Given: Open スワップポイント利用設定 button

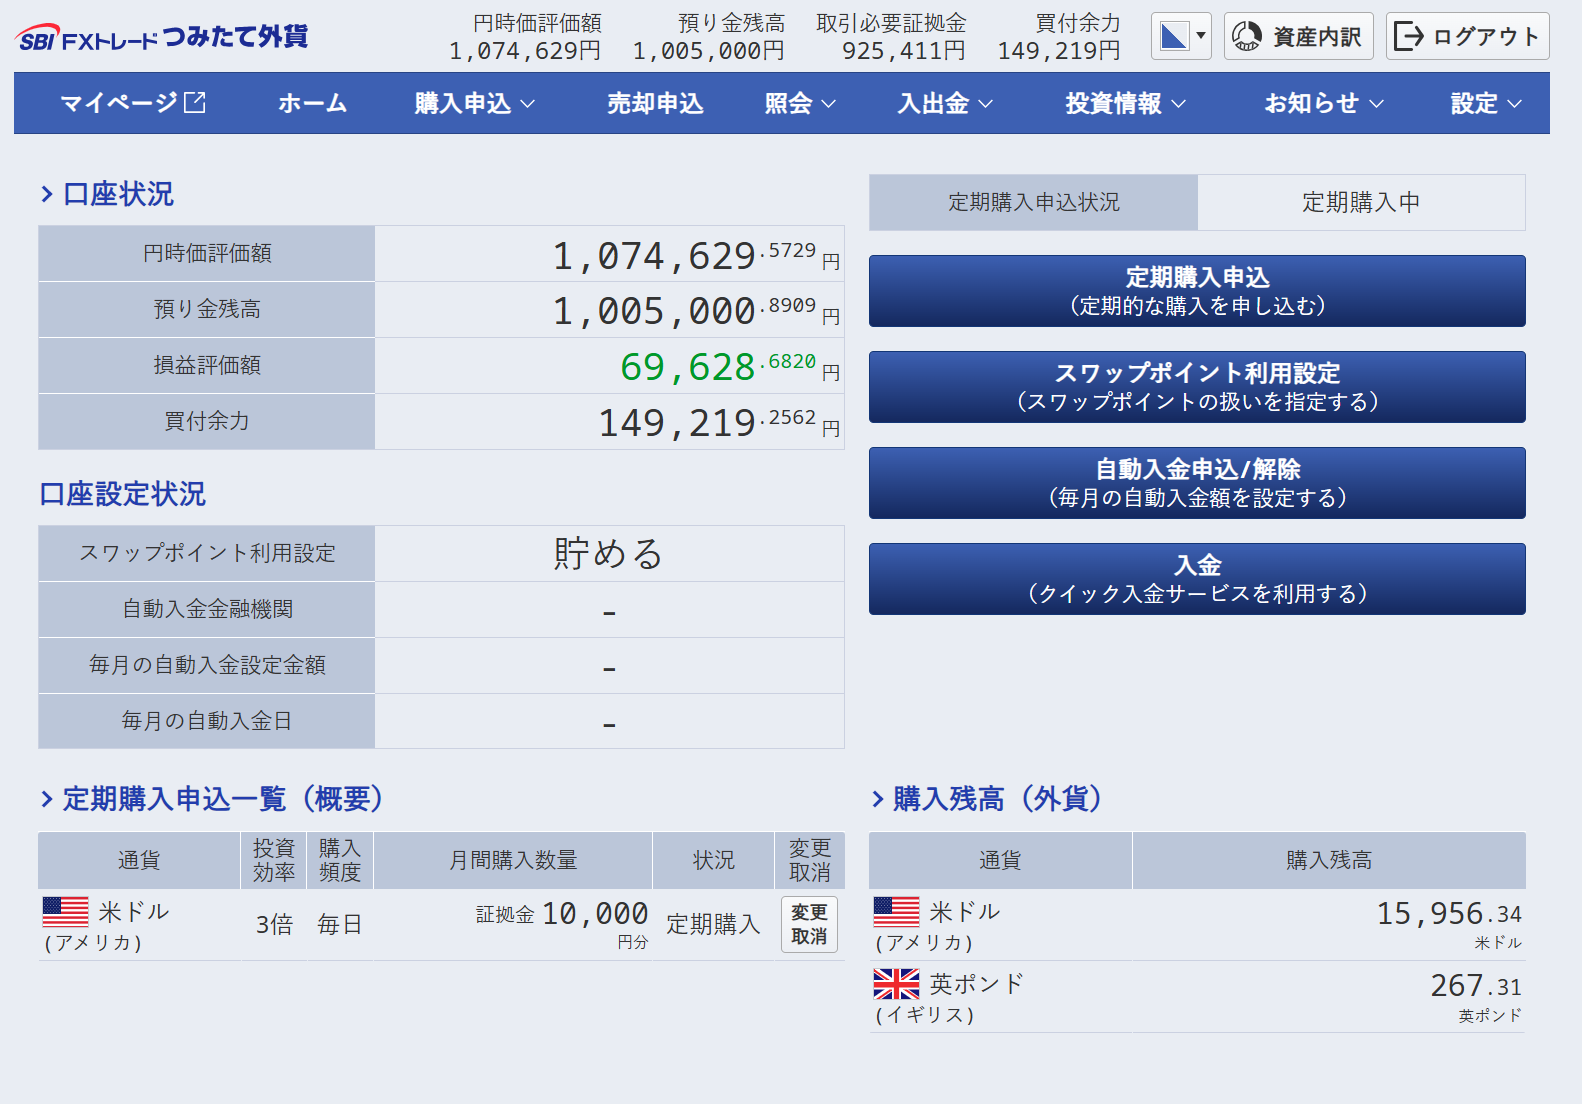Looking at the screenshot, I should pyautogui.click(x=1196, y=387).
